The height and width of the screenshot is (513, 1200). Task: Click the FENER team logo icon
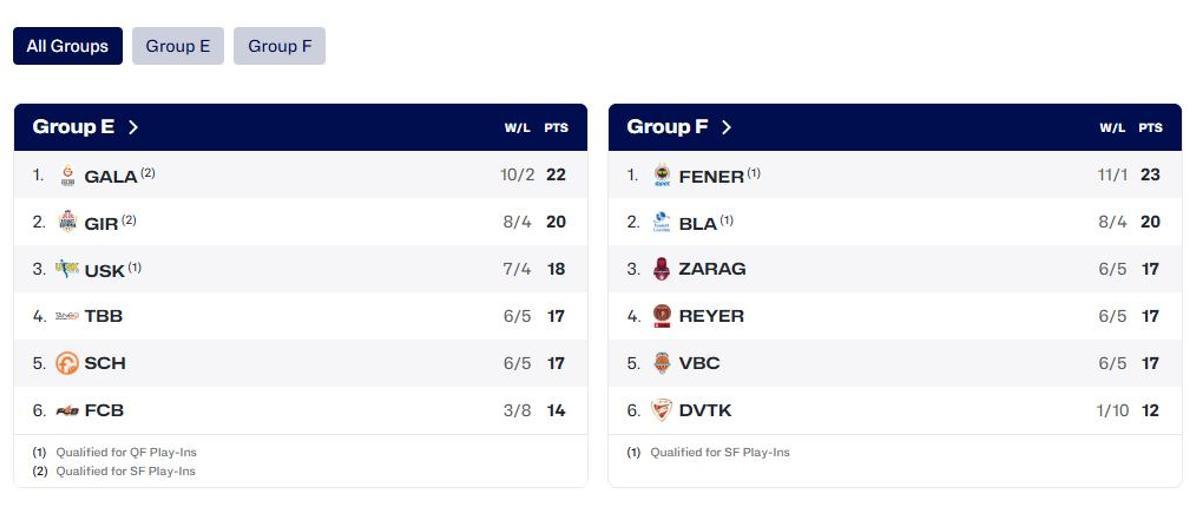pos(662,175)
